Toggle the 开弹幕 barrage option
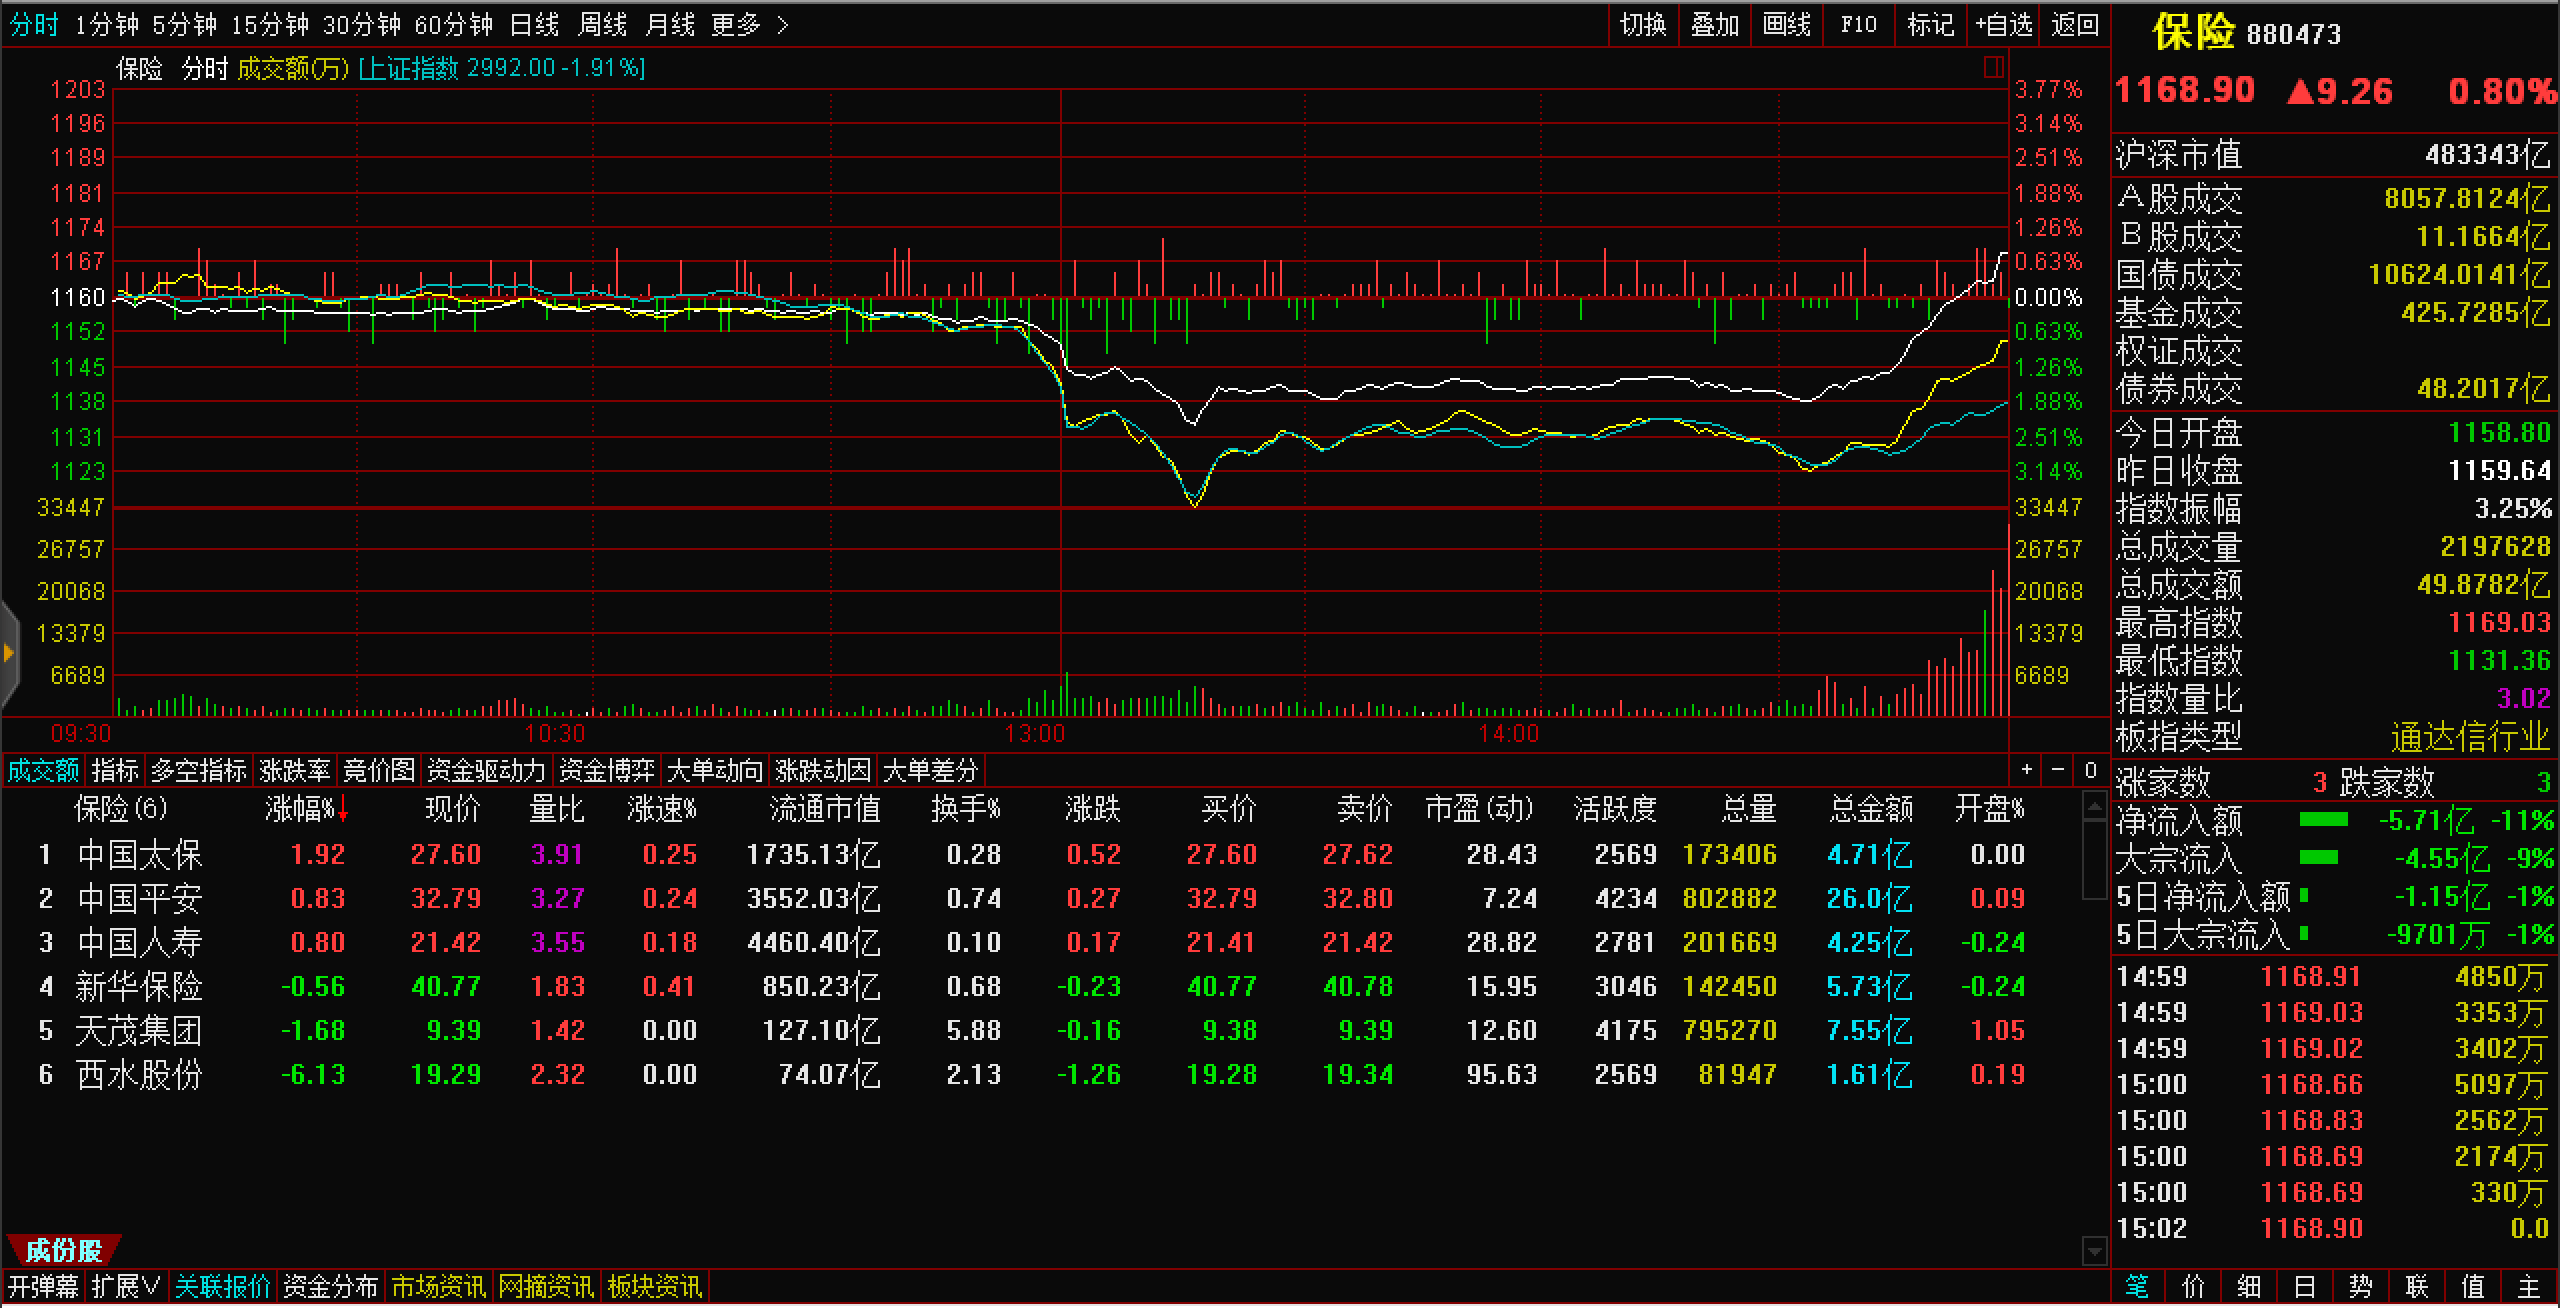The image size is (2560, 1308). (x=43, y=1286)
